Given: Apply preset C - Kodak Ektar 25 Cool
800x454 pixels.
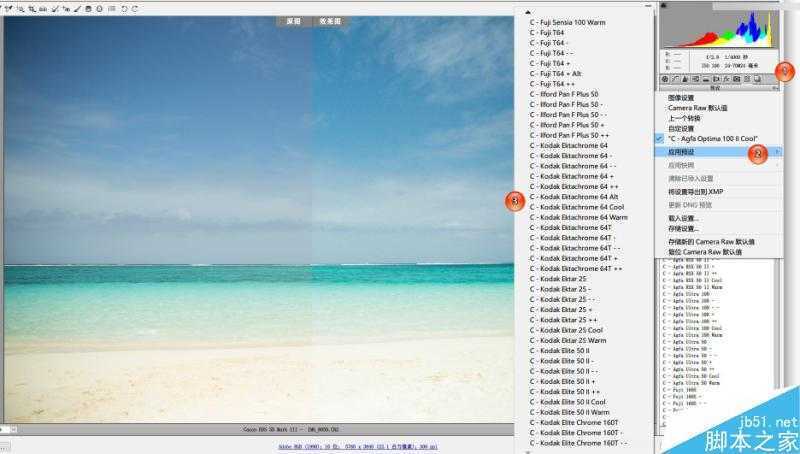Looking at the screenshot, I should click(x=566, y=330).
